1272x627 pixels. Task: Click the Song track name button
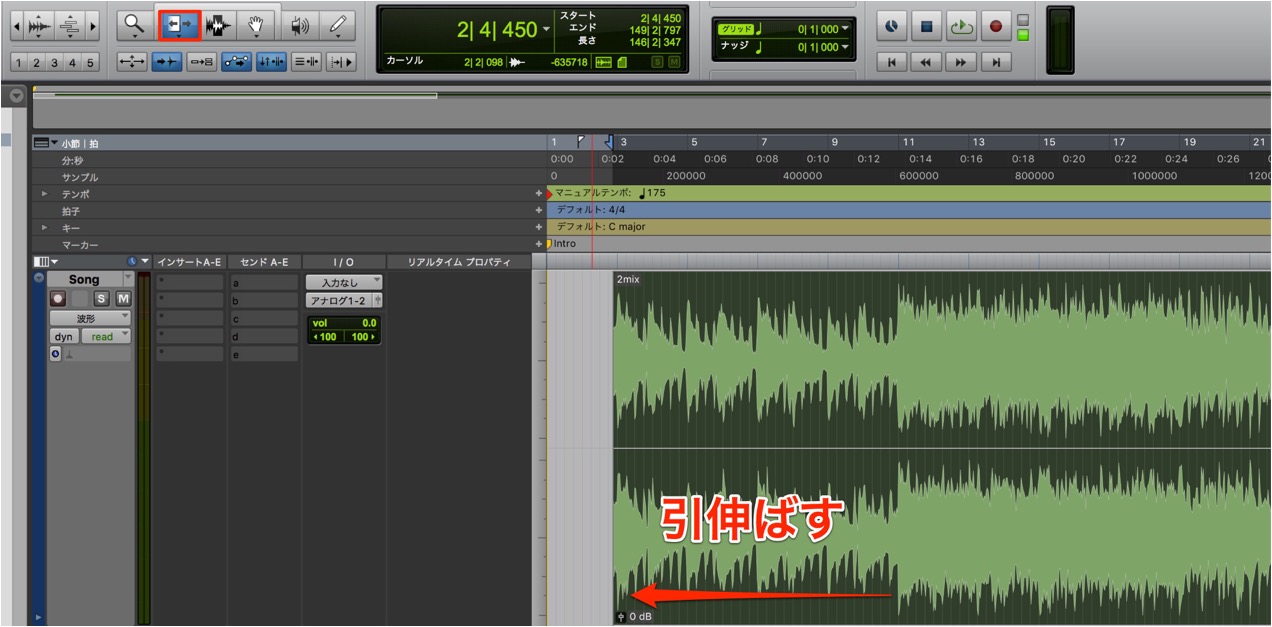84,280
